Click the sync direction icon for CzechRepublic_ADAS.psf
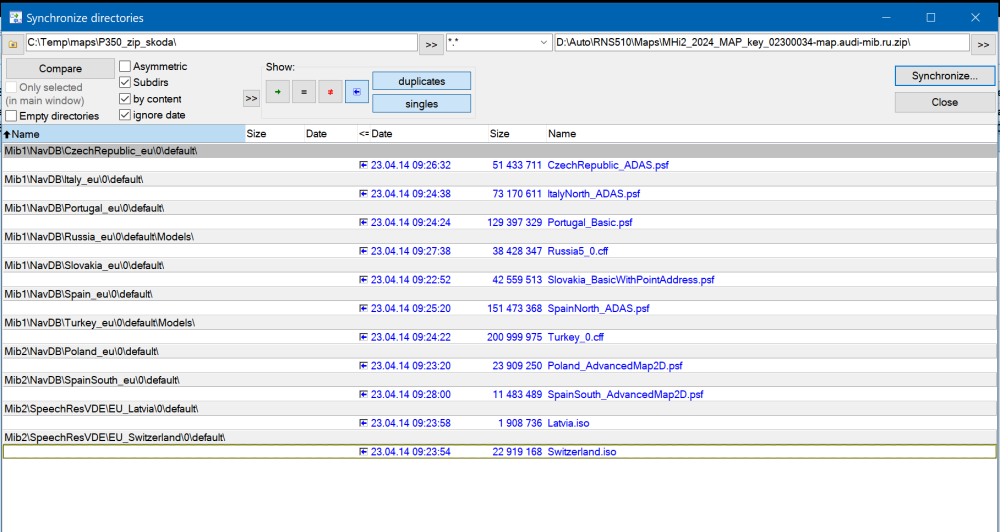The image size is (1000, 532). click(363, 165)
